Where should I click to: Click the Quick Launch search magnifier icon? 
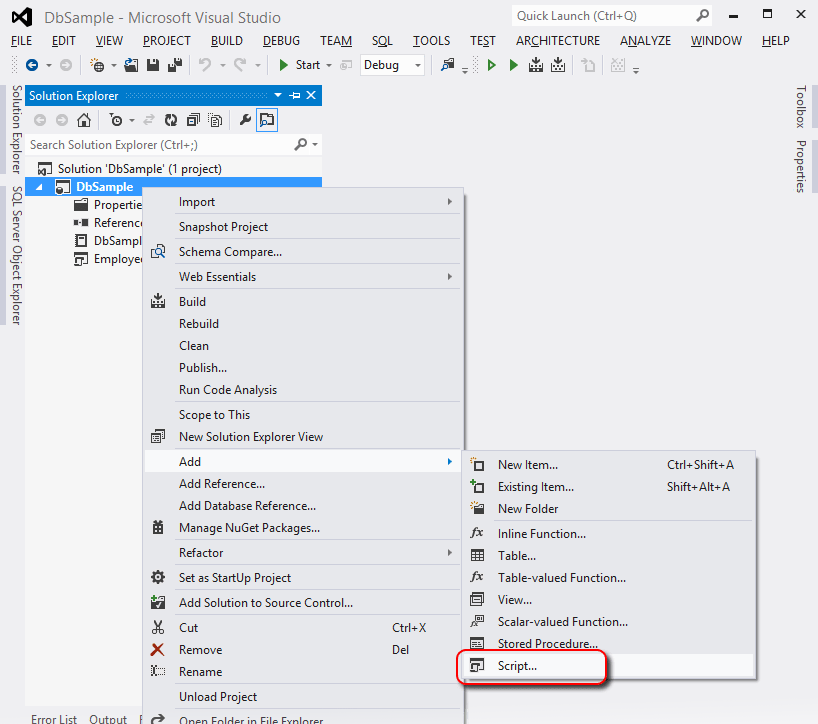tap(702, 16)
